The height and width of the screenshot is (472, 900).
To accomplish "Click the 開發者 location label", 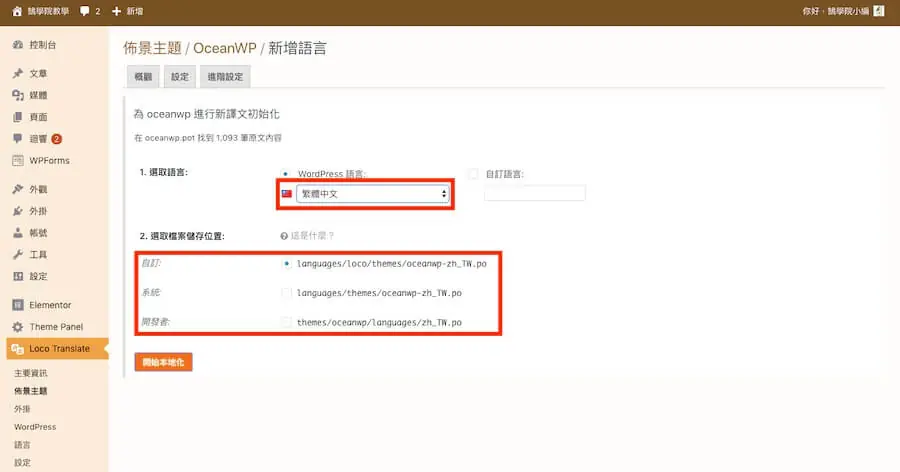I will click(155, 322).
